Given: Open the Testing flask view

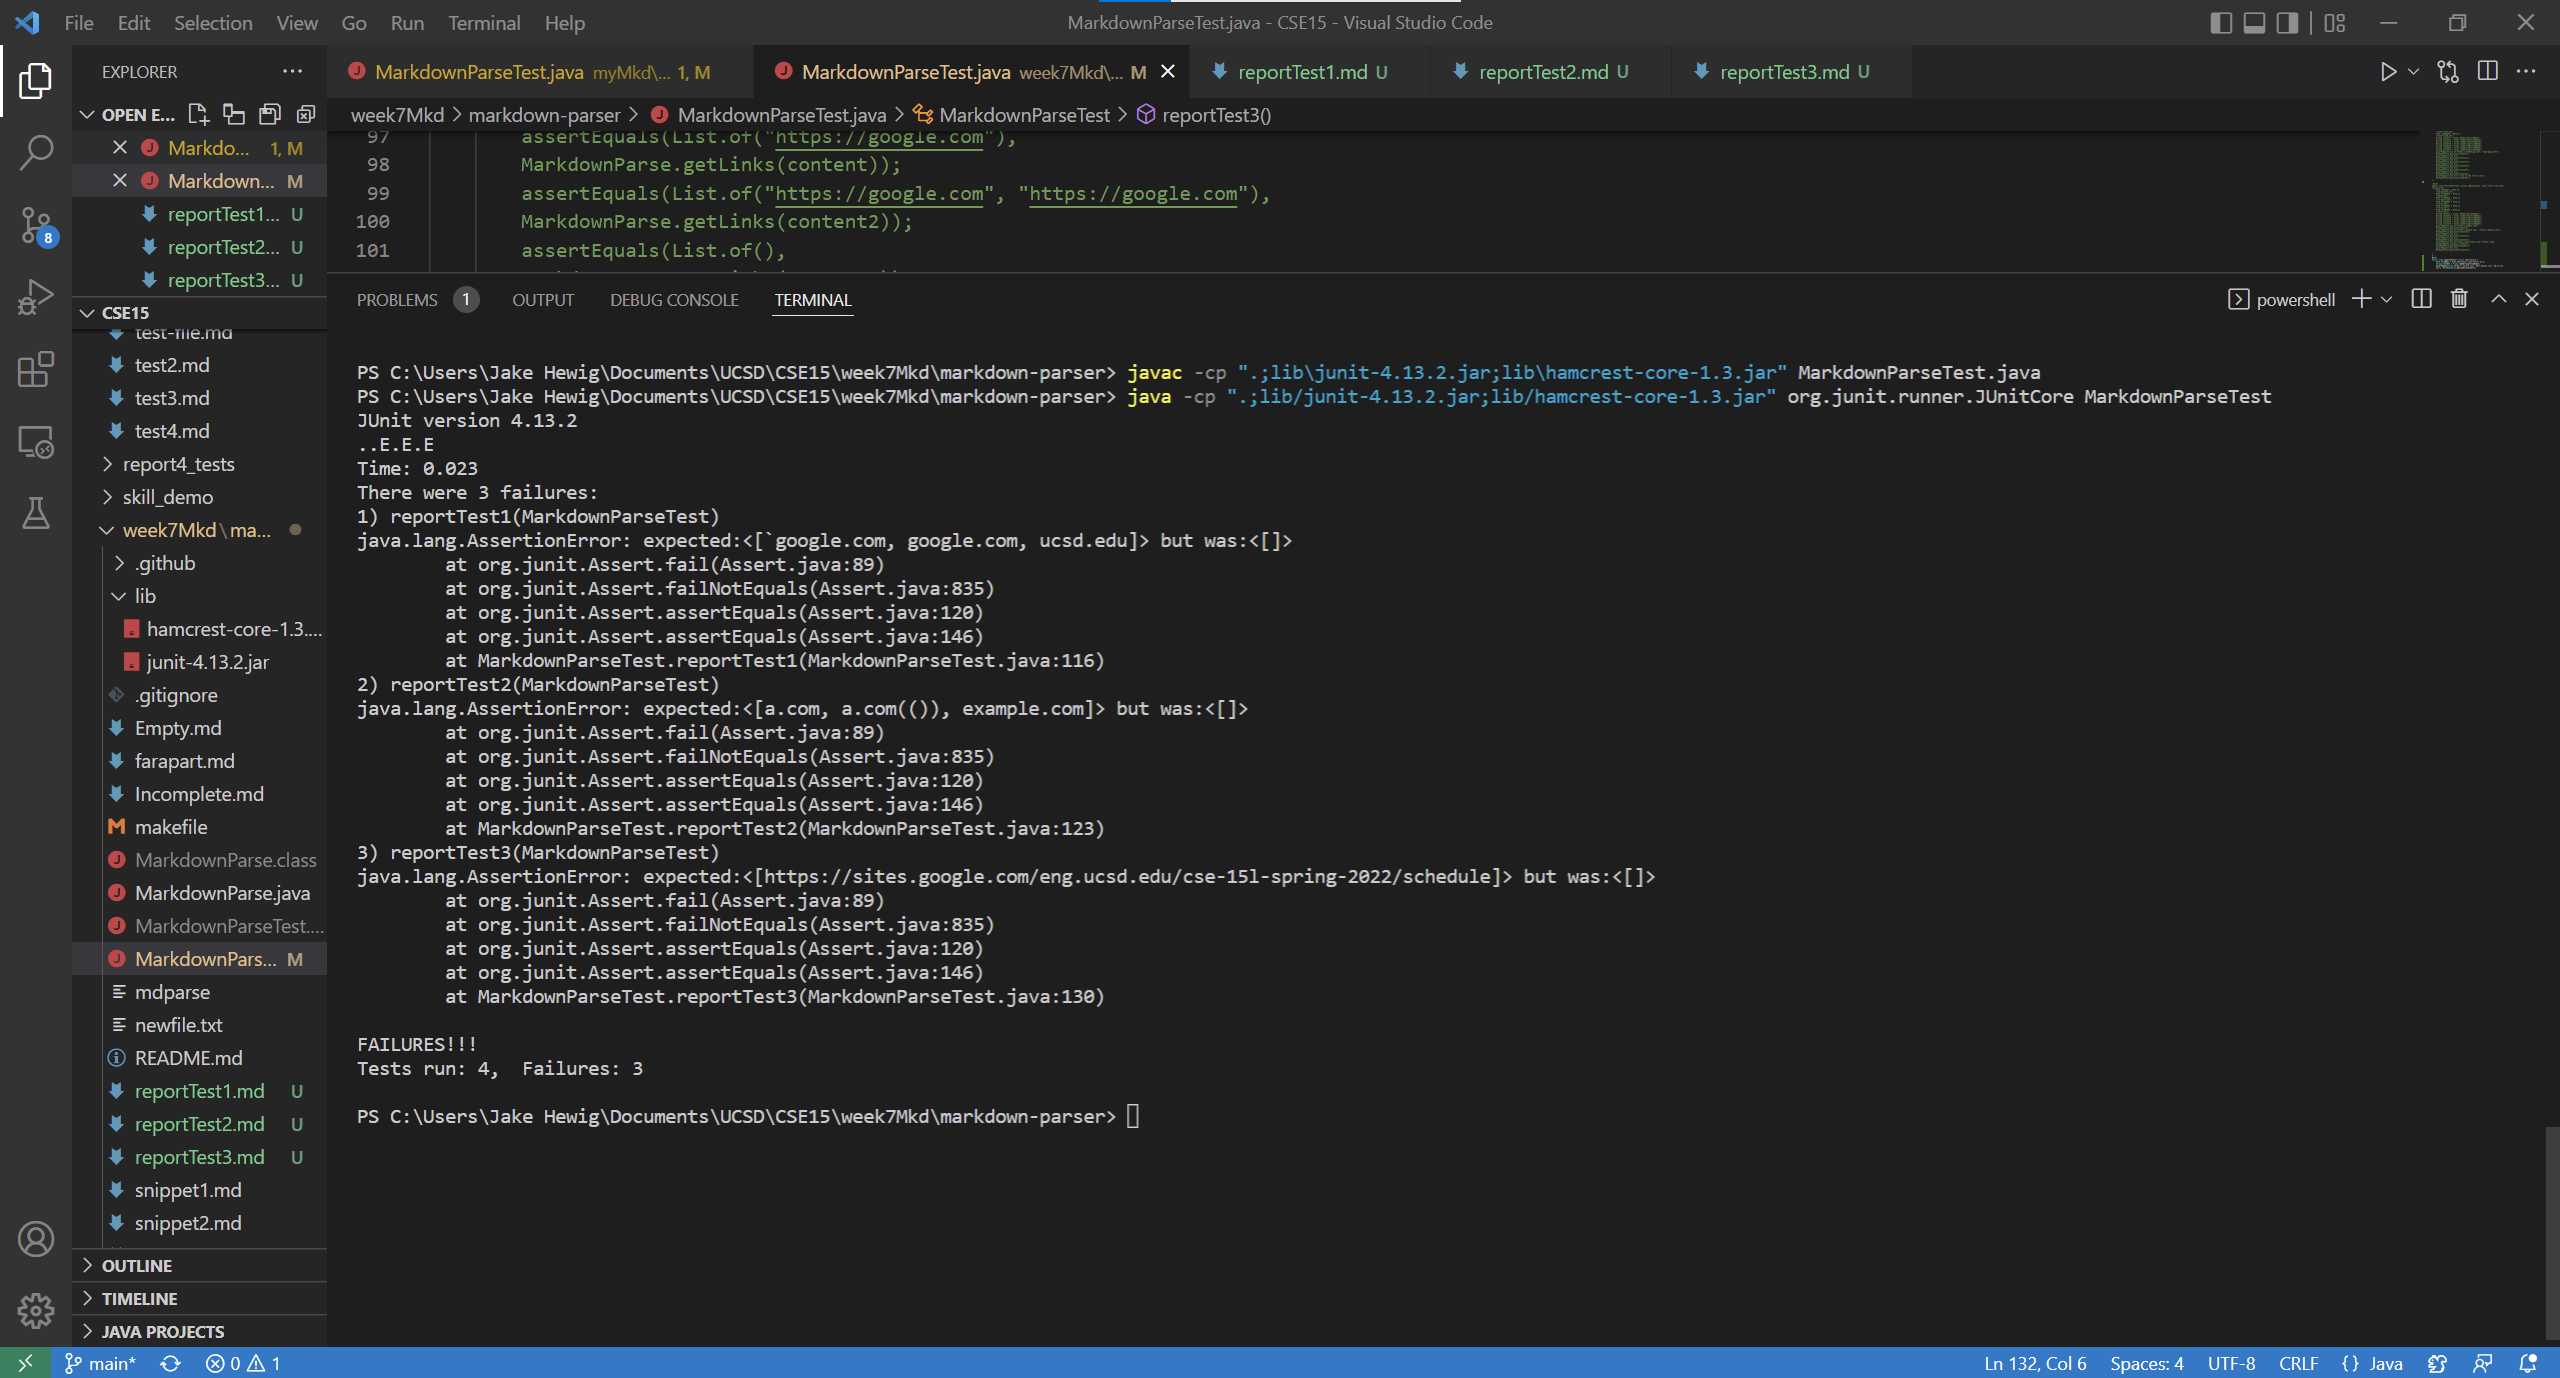Looking at the screenshot, I should click(36, 513).
